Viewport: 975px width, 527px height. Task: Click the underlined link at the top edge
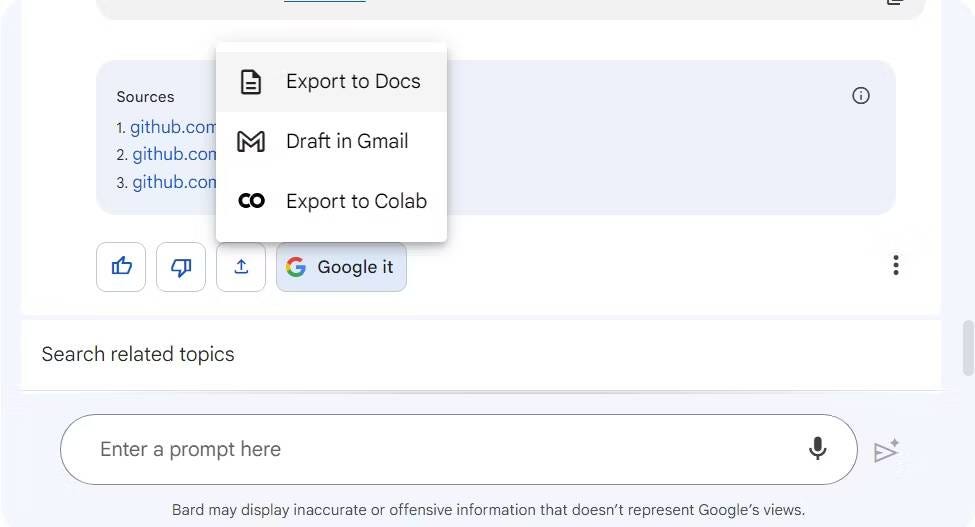click(x=324, y=1)
